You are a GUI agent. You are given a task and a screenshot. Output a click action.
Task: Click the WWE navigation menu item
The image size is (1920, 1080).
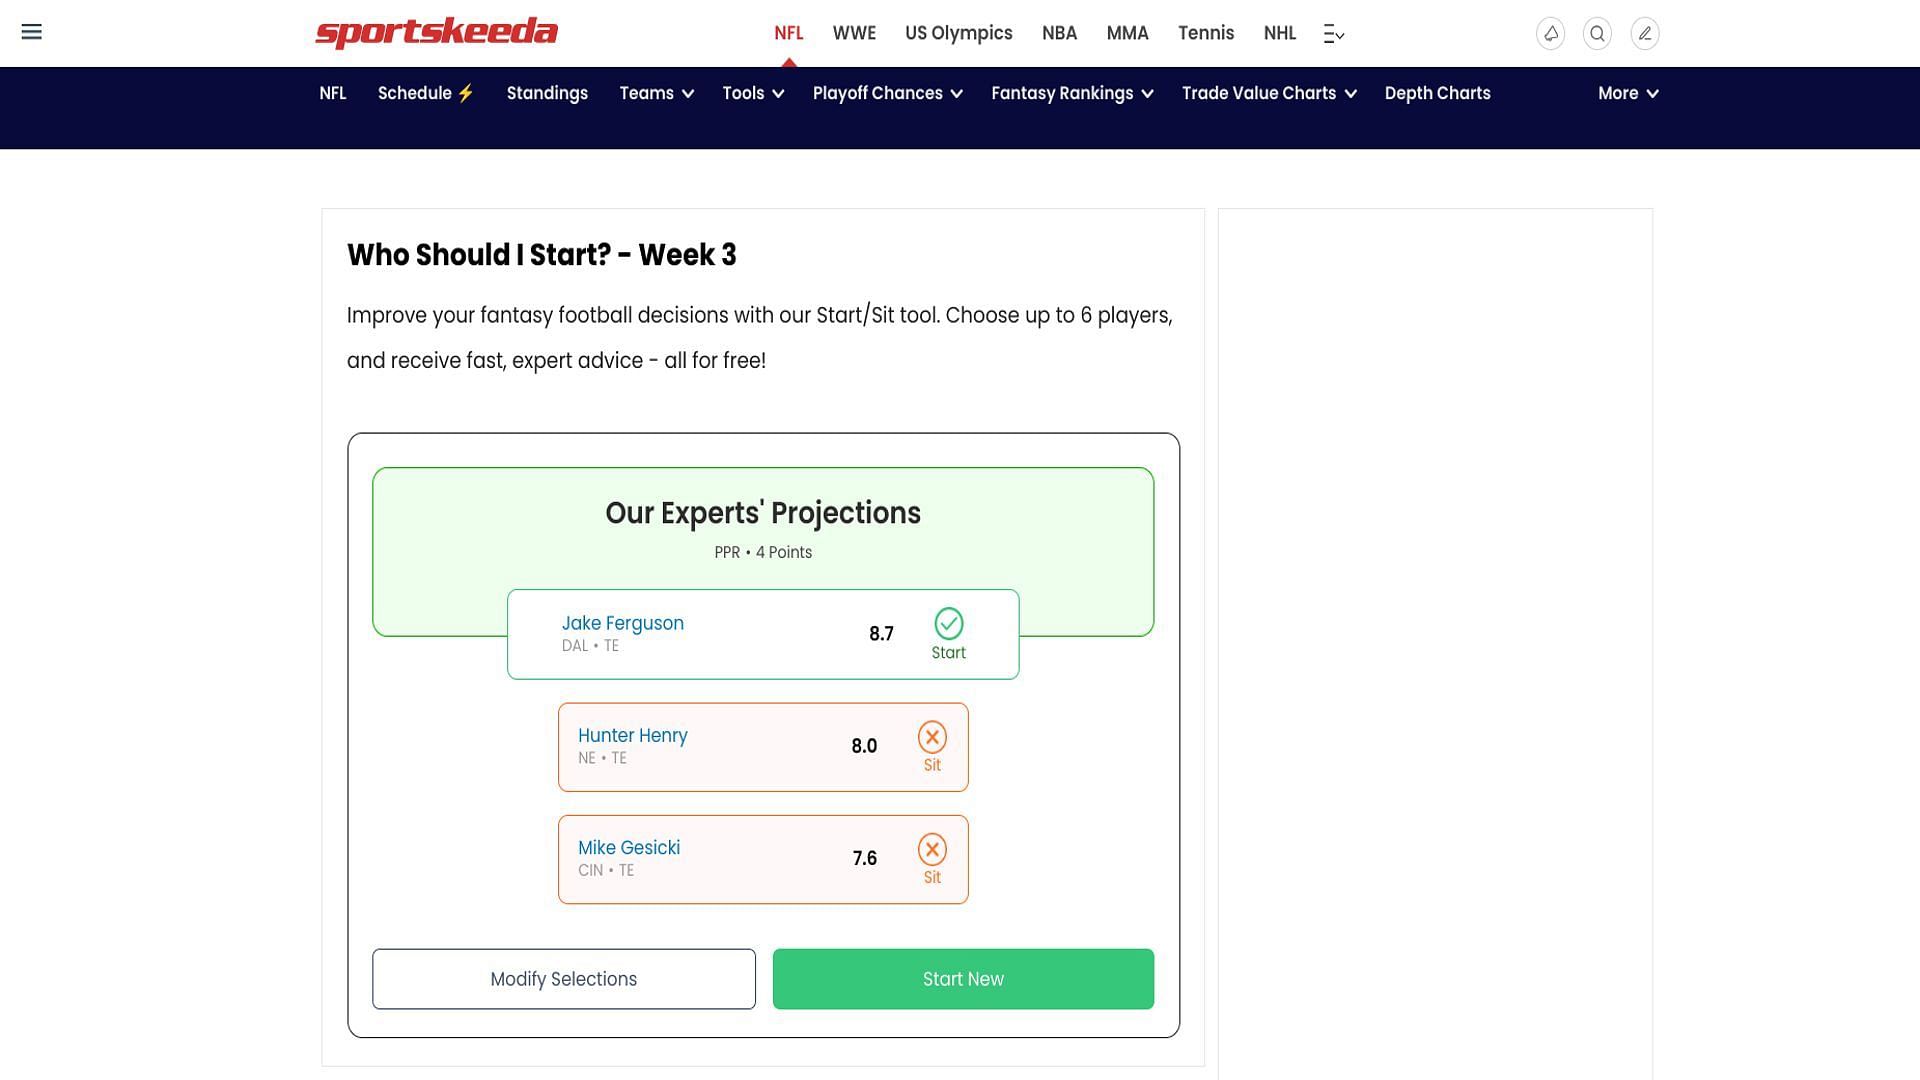click(x=853, y=33)
